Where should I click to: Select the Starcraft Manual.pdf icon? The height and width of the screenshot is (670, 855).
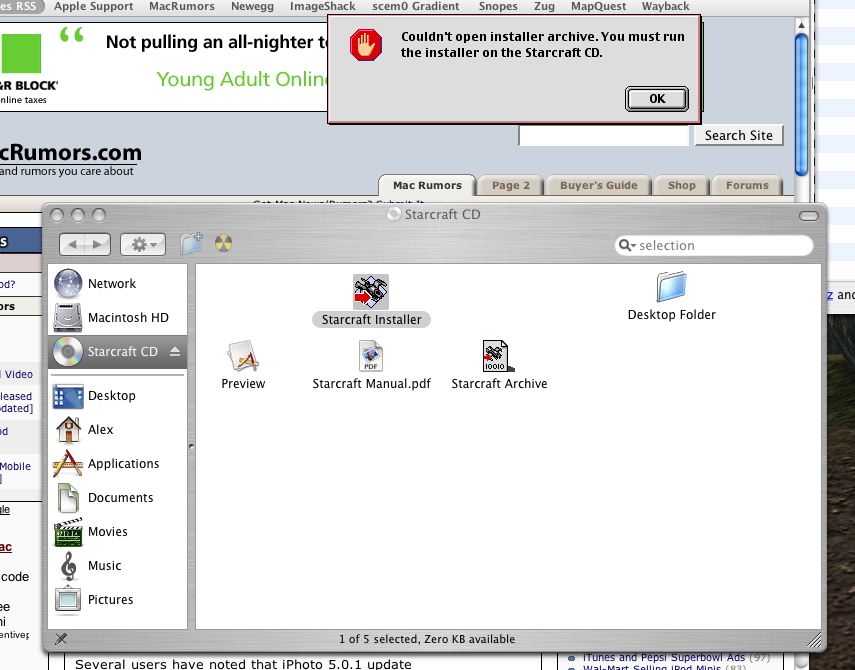371,356
